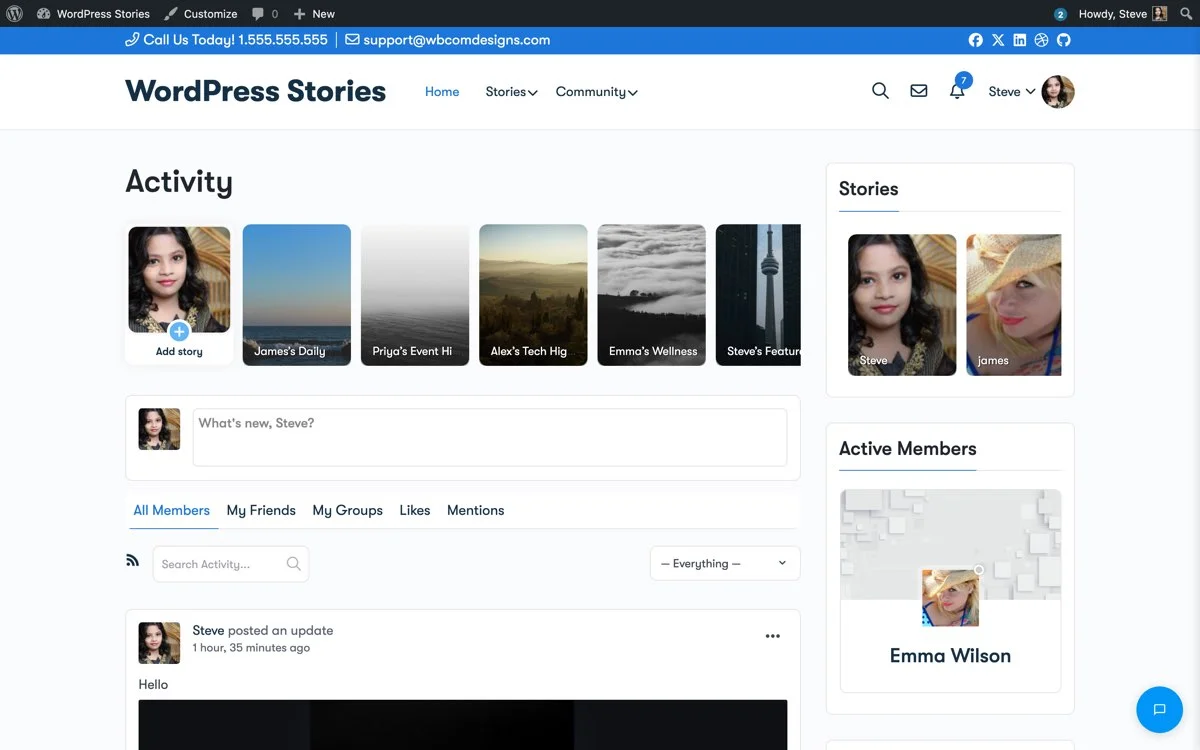Click the Dribbble icon in the top bar
This screenshot has height=750, width=1200.
[1041, 40]
